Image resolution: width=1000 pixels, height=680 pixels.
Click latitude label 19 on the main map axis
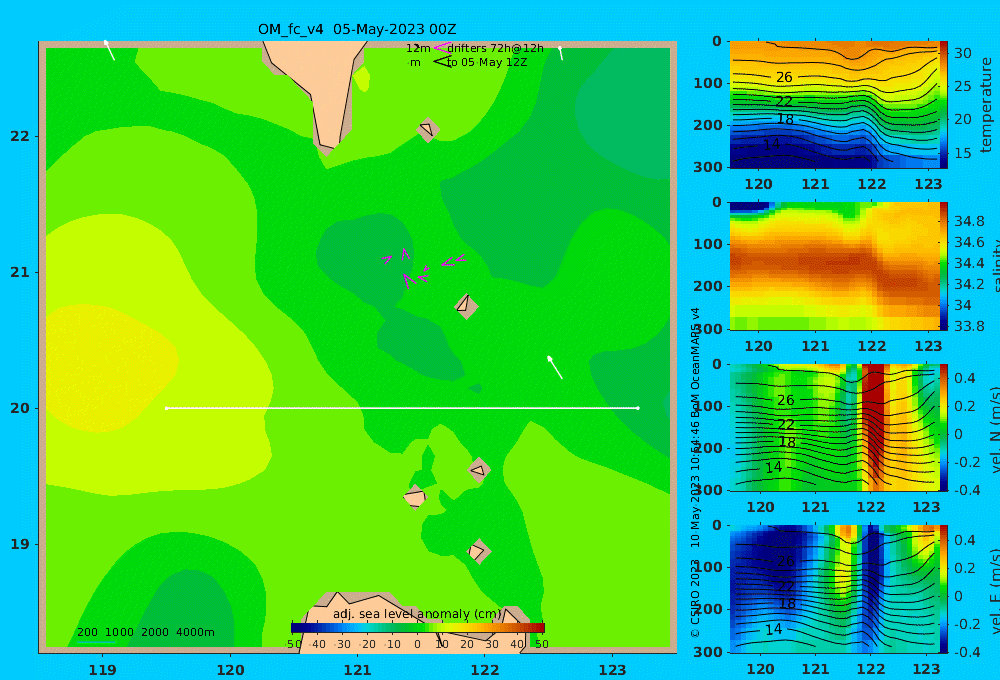(x=20, y=544)
